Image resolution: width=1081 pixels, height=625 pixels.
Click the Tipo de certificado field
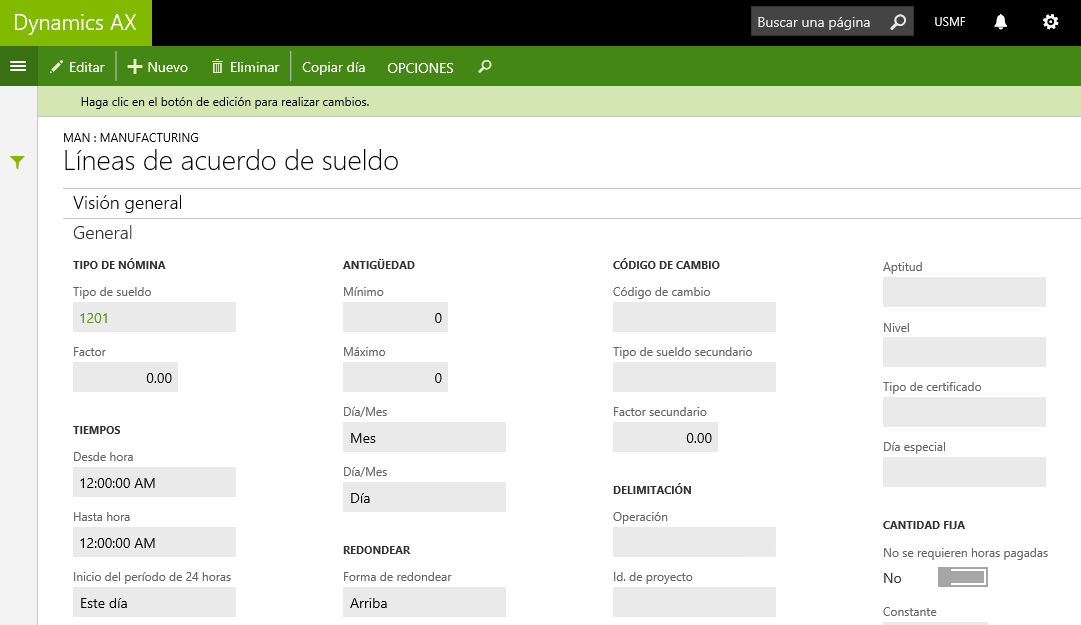(x=964, y=412)
